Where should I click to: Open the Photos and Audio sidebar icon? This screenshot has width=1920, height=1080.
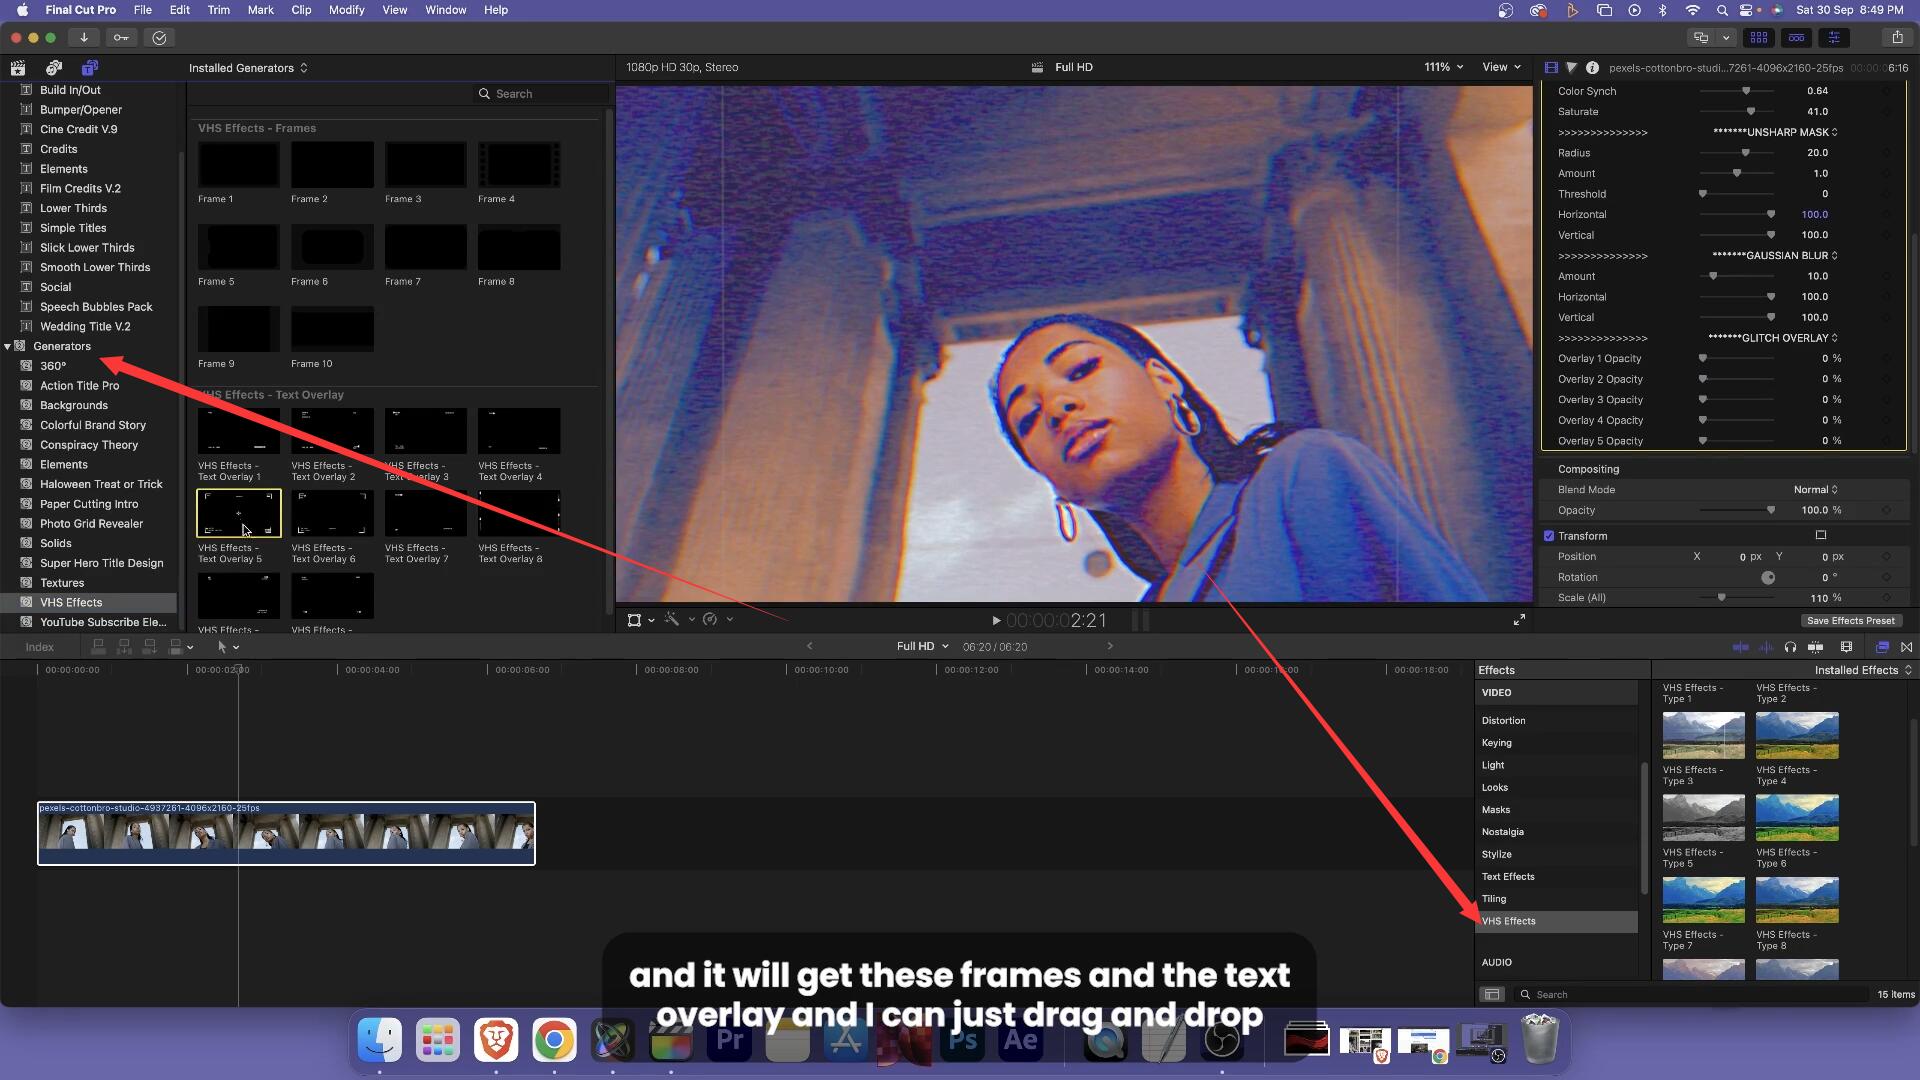54,68
